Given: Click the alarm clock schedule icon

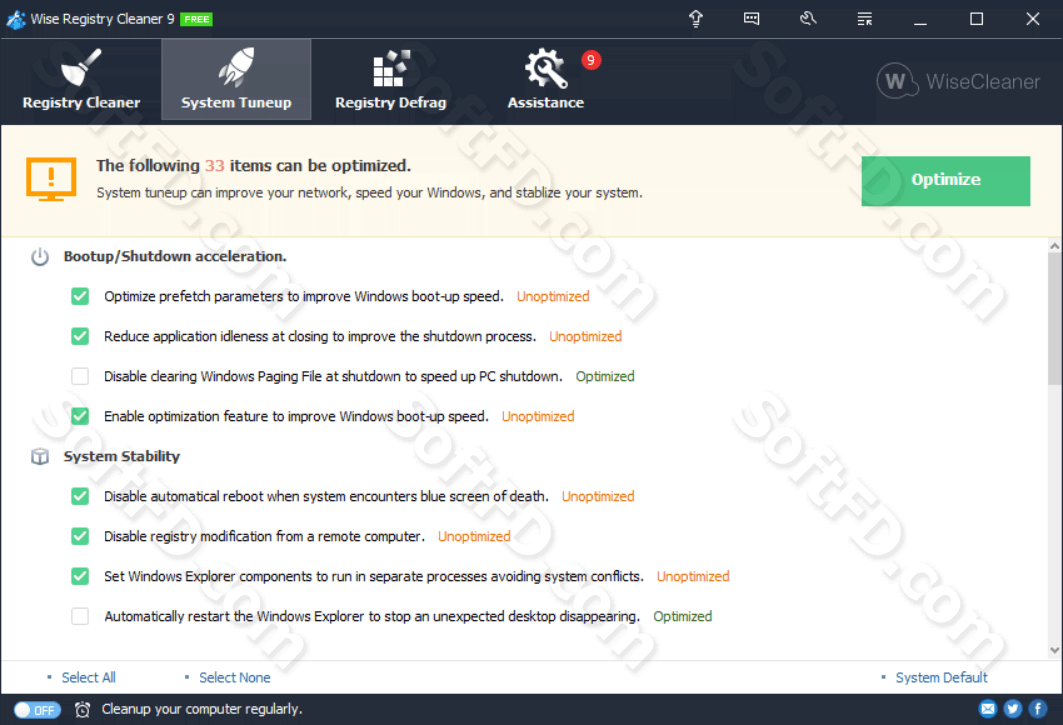Looking at the screenshot, I should click(82, 709).
